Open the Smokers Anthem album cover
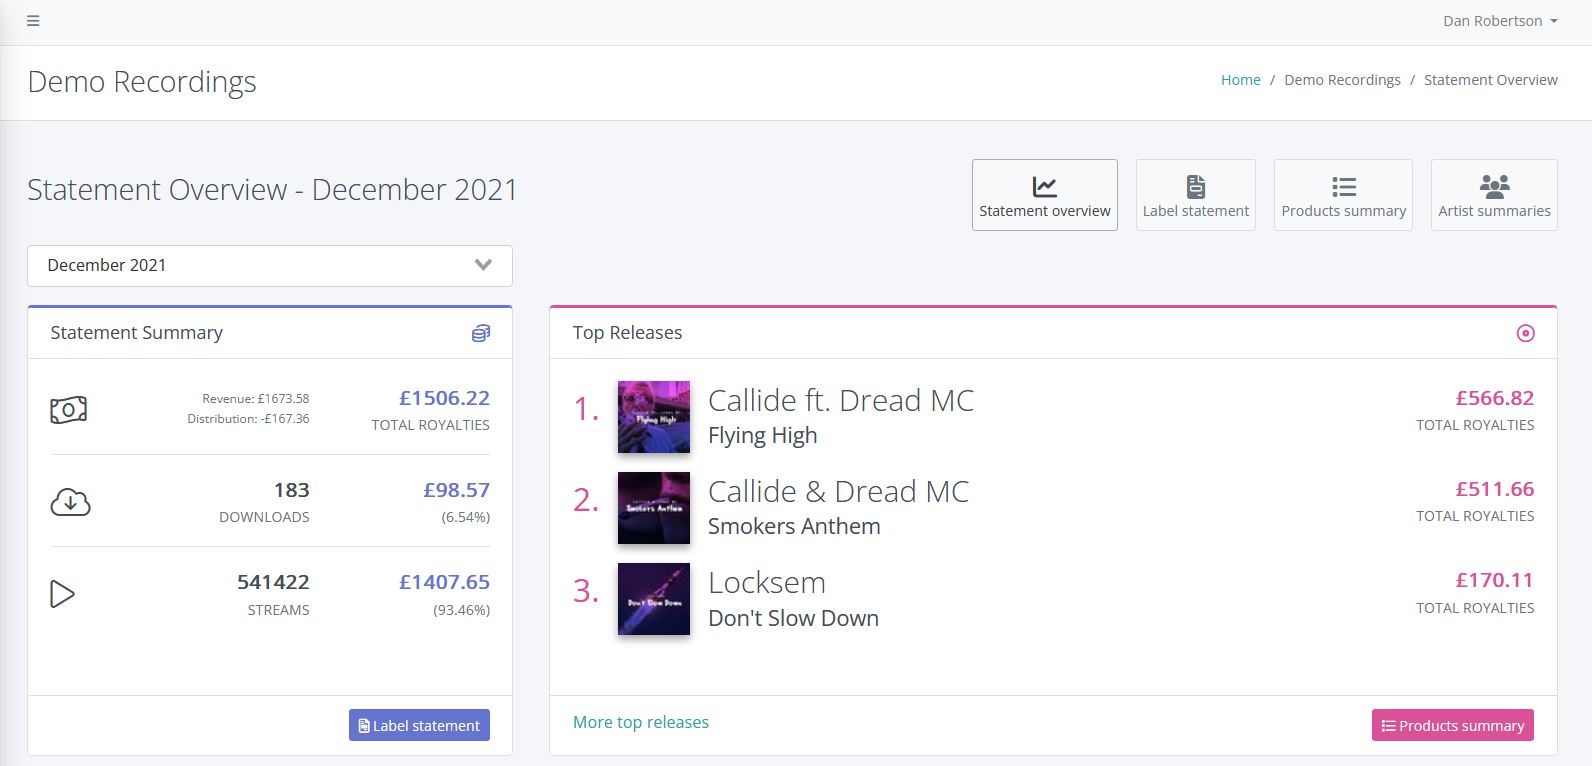 tap(654, 508)
